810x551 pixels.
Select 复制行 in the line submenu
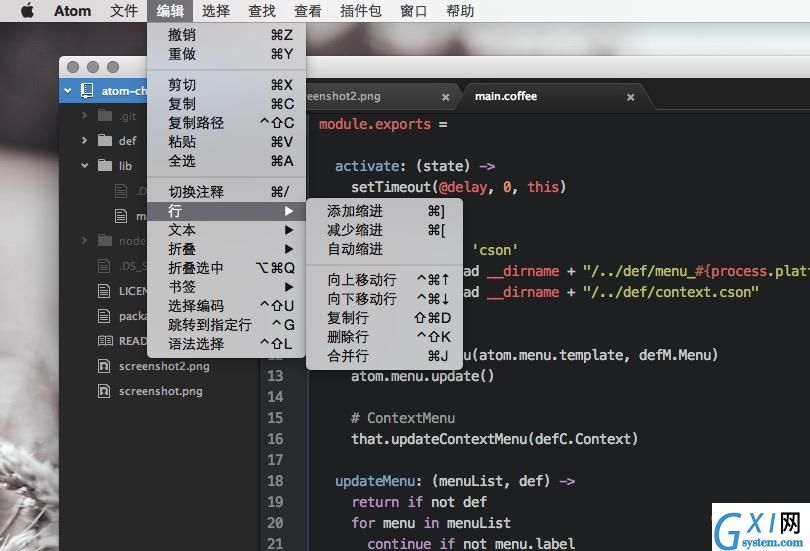[384, 318]
